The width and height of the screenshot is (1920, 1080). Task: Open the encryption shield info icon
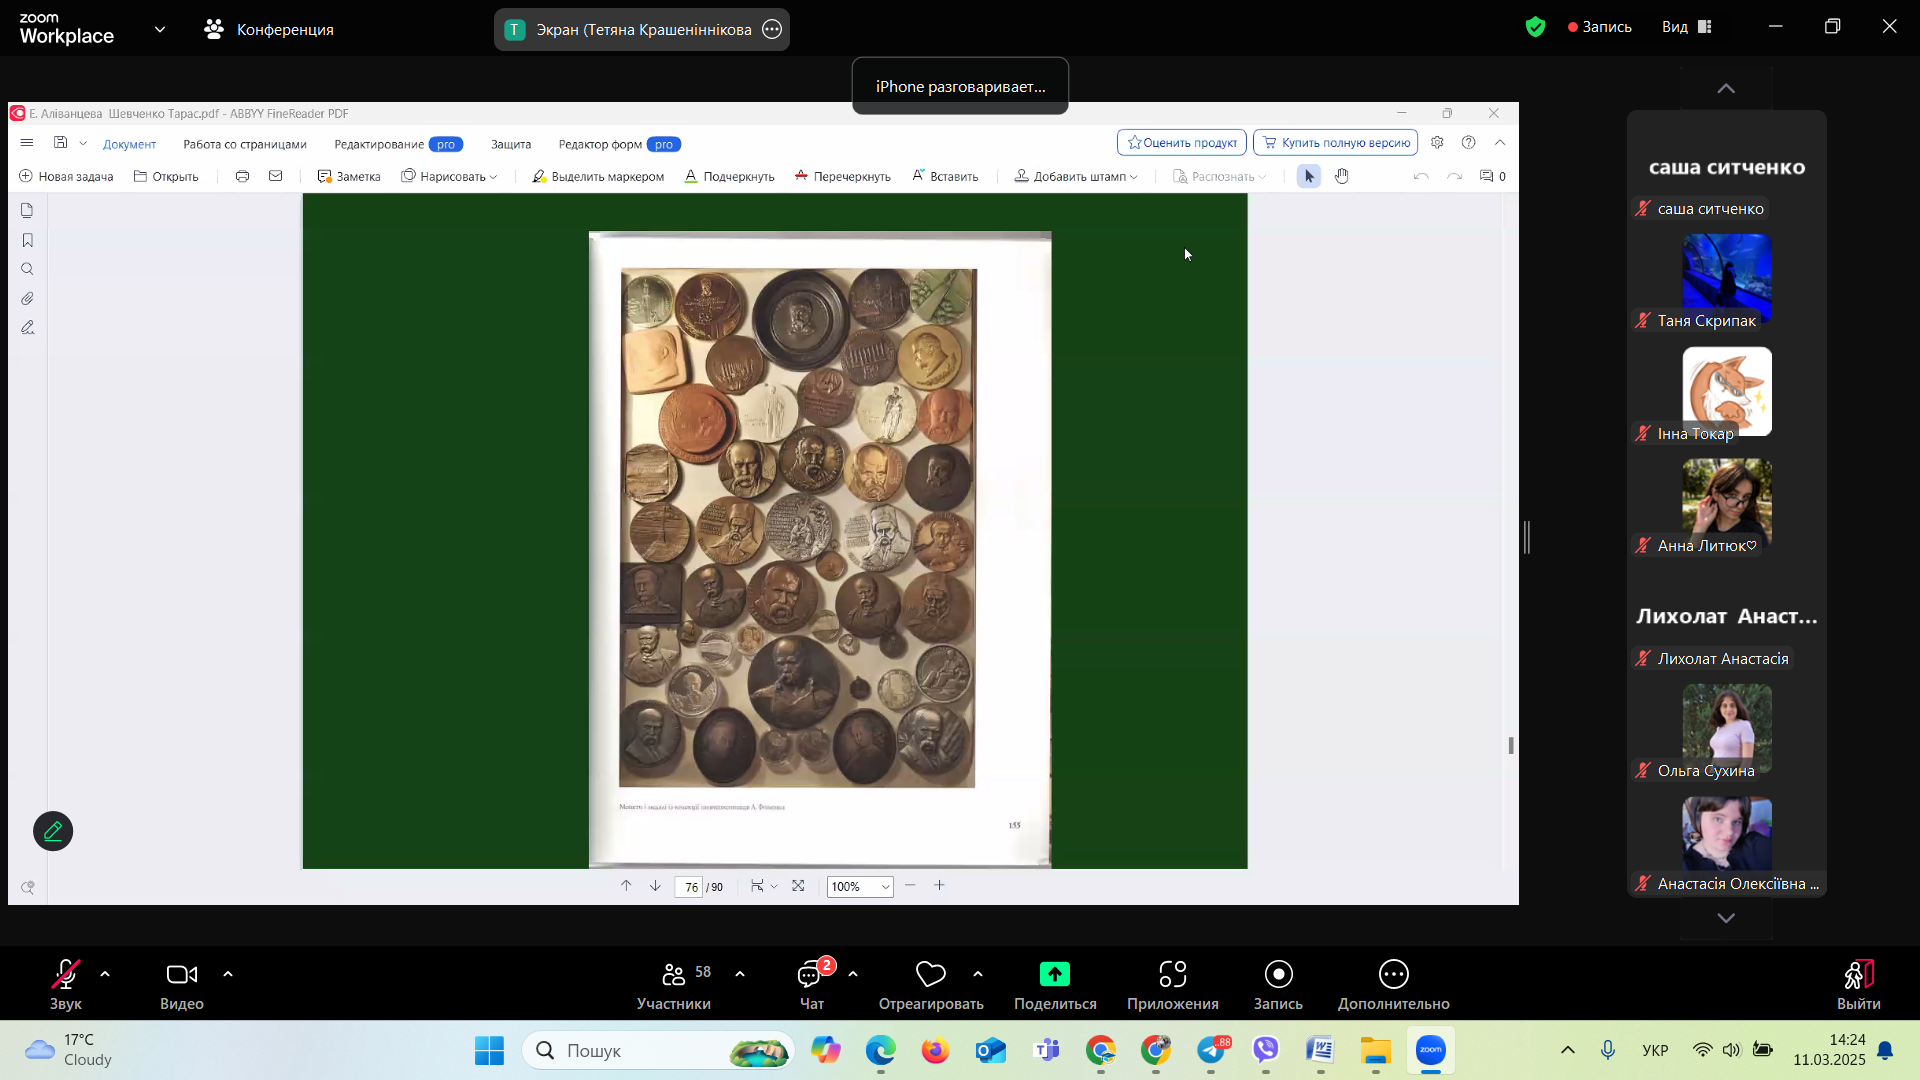coord(1535,28)
